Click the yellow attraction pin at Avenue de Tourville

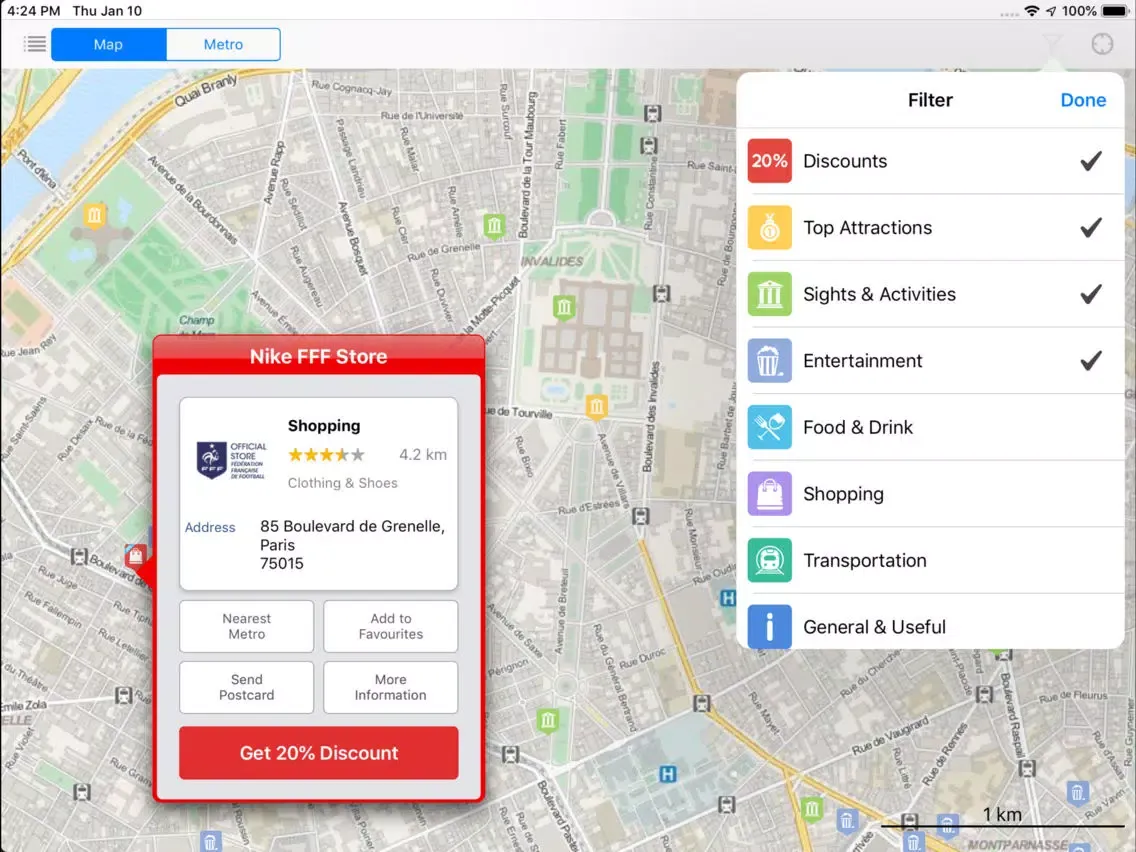(x=596, y=406)
